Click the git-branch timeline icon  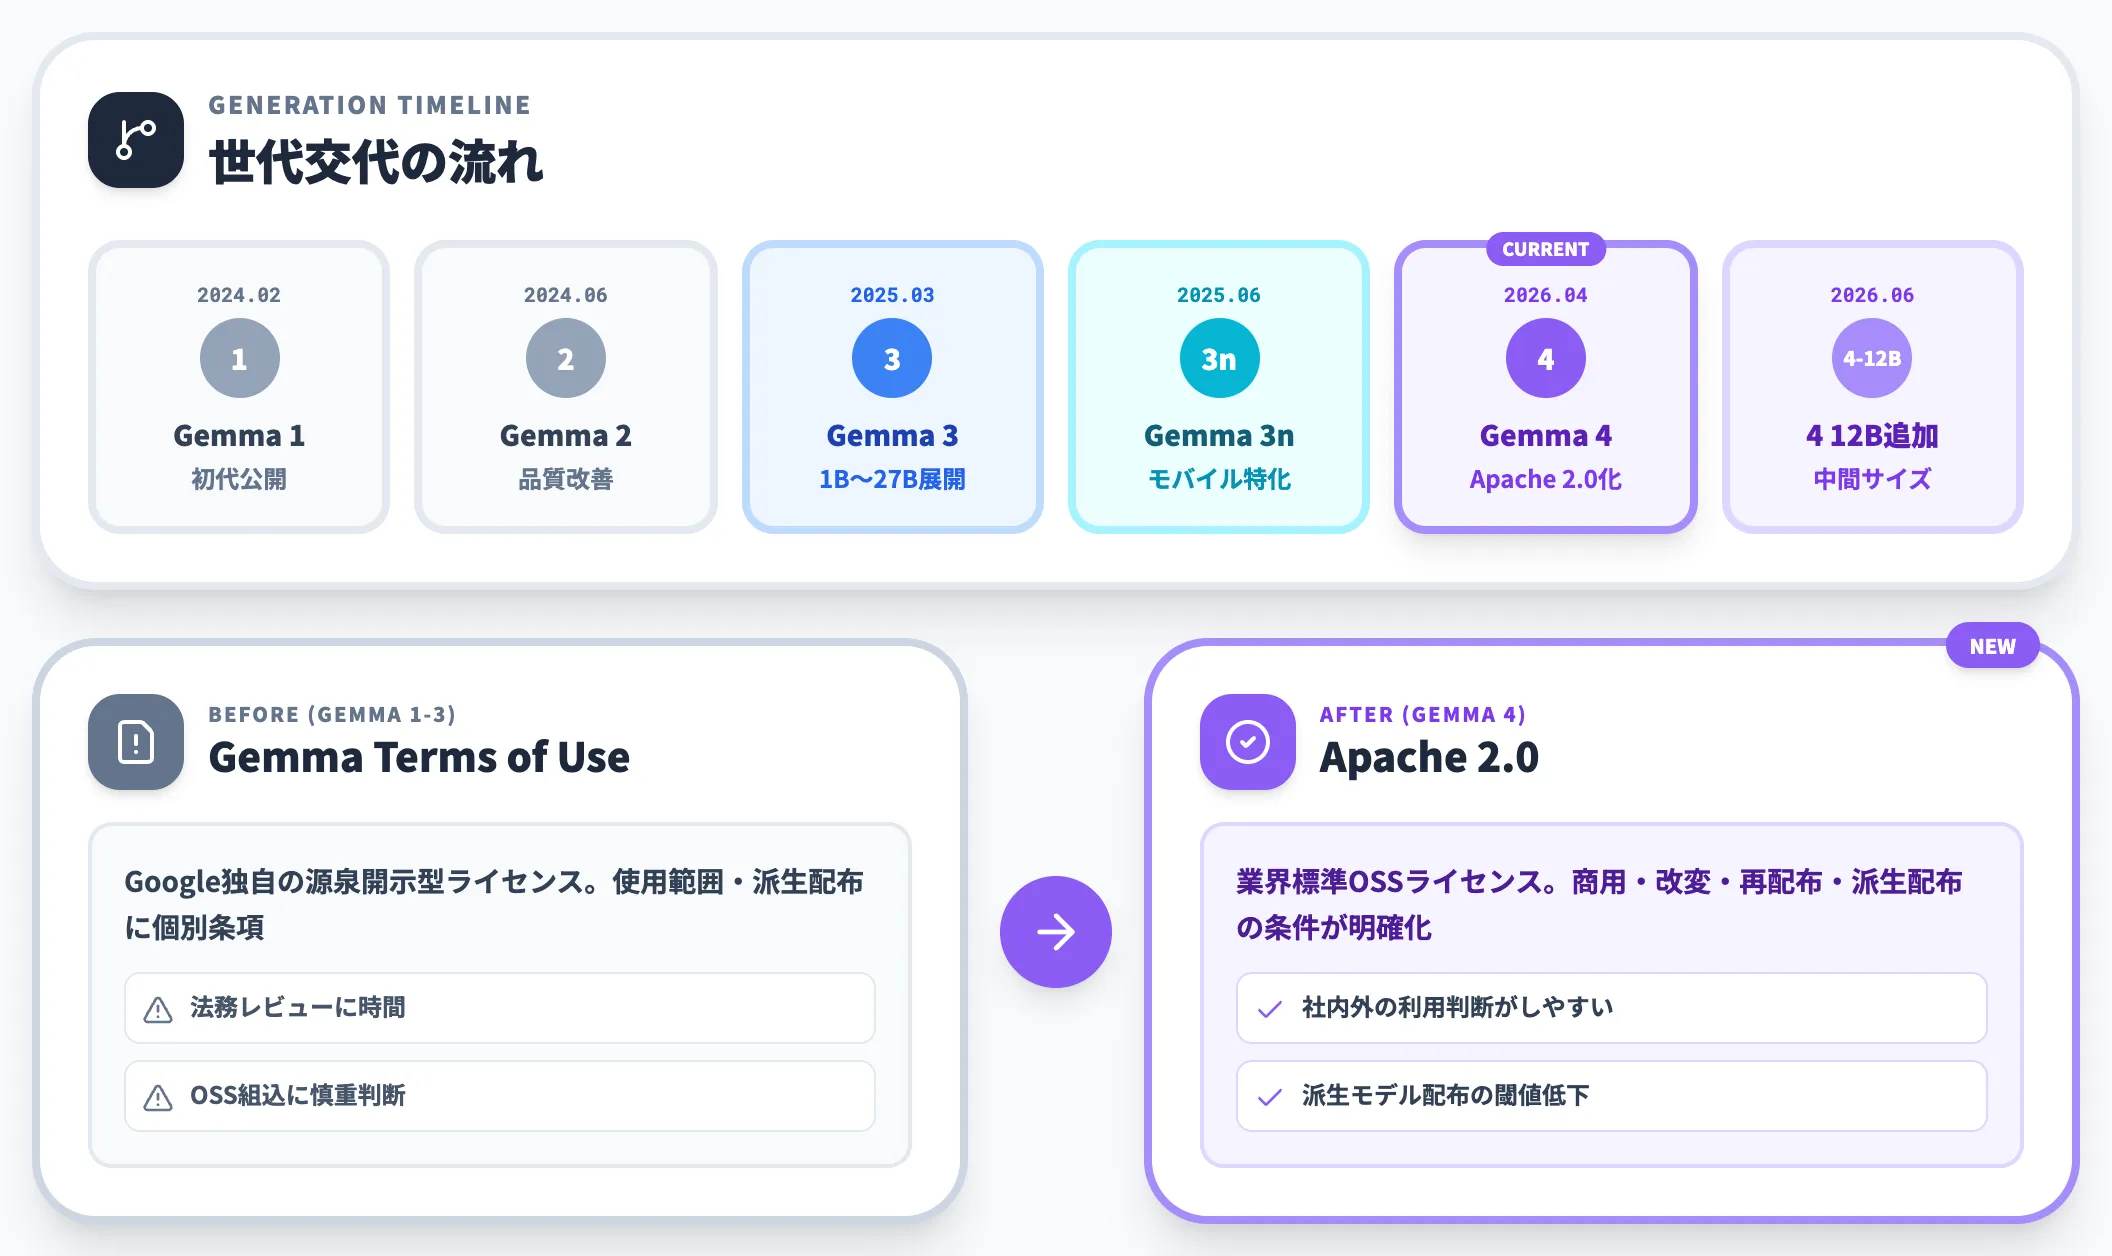pos(136,140)
